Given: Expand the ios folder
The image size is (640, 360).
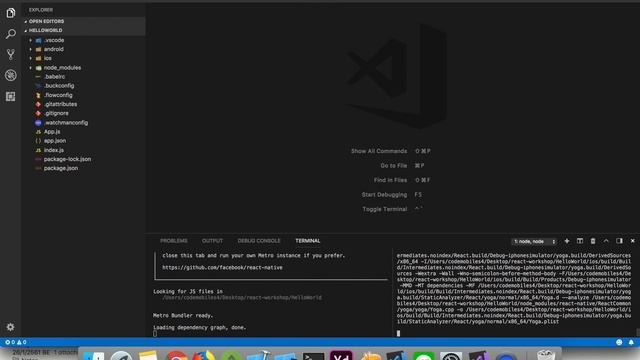Looking at the screenshot, I should click(x=47, y=58).
